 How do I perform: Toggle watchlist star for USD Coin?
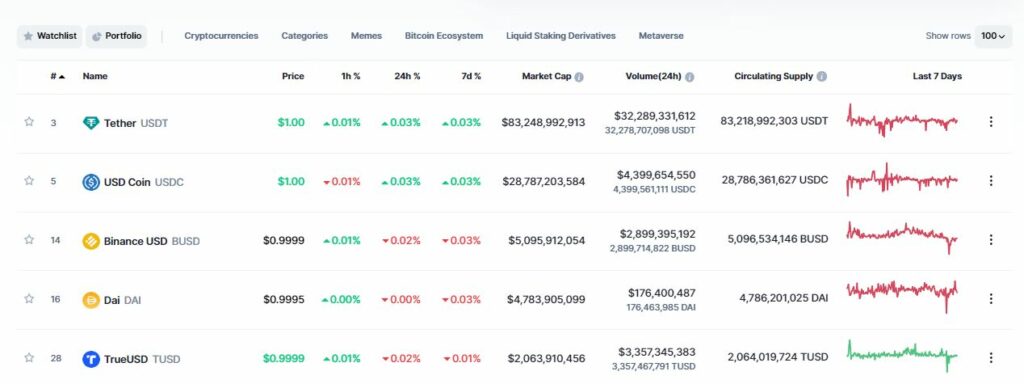pos(29,180)
